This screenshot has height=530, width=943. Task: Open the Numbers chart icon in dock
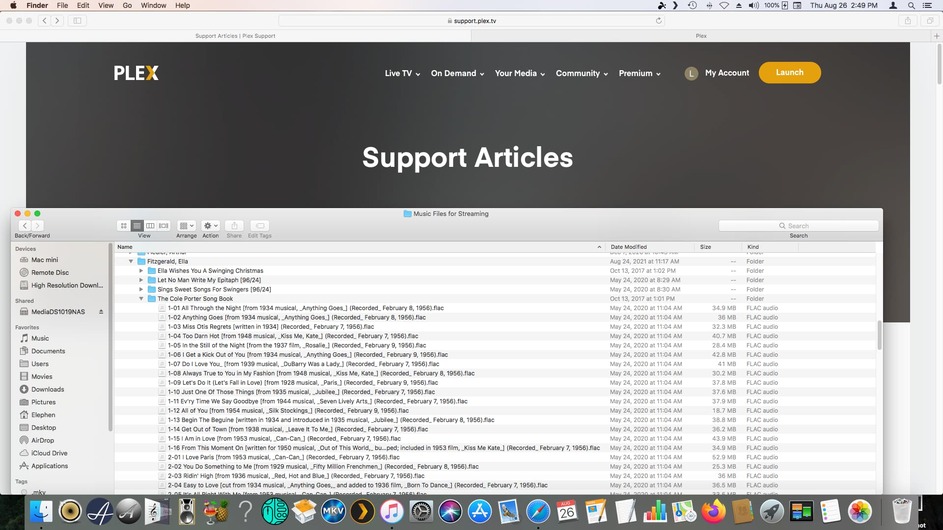coord(654,512)
